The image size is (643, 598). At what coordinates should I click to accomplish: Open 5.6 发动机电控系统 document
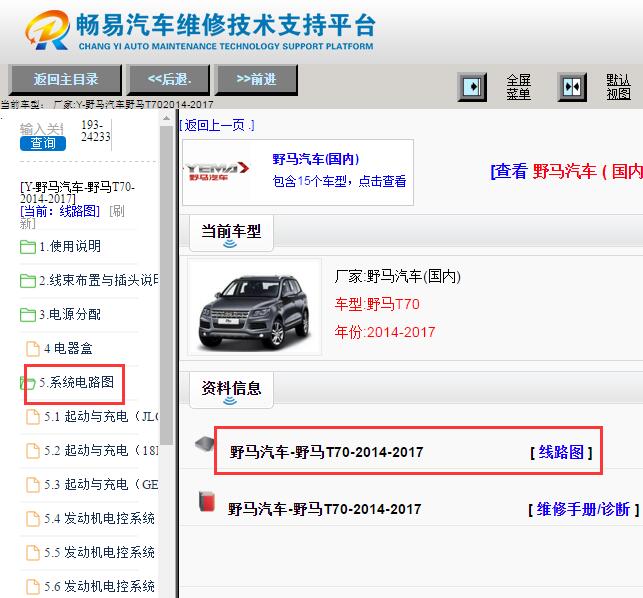click(x=100, y=587)
